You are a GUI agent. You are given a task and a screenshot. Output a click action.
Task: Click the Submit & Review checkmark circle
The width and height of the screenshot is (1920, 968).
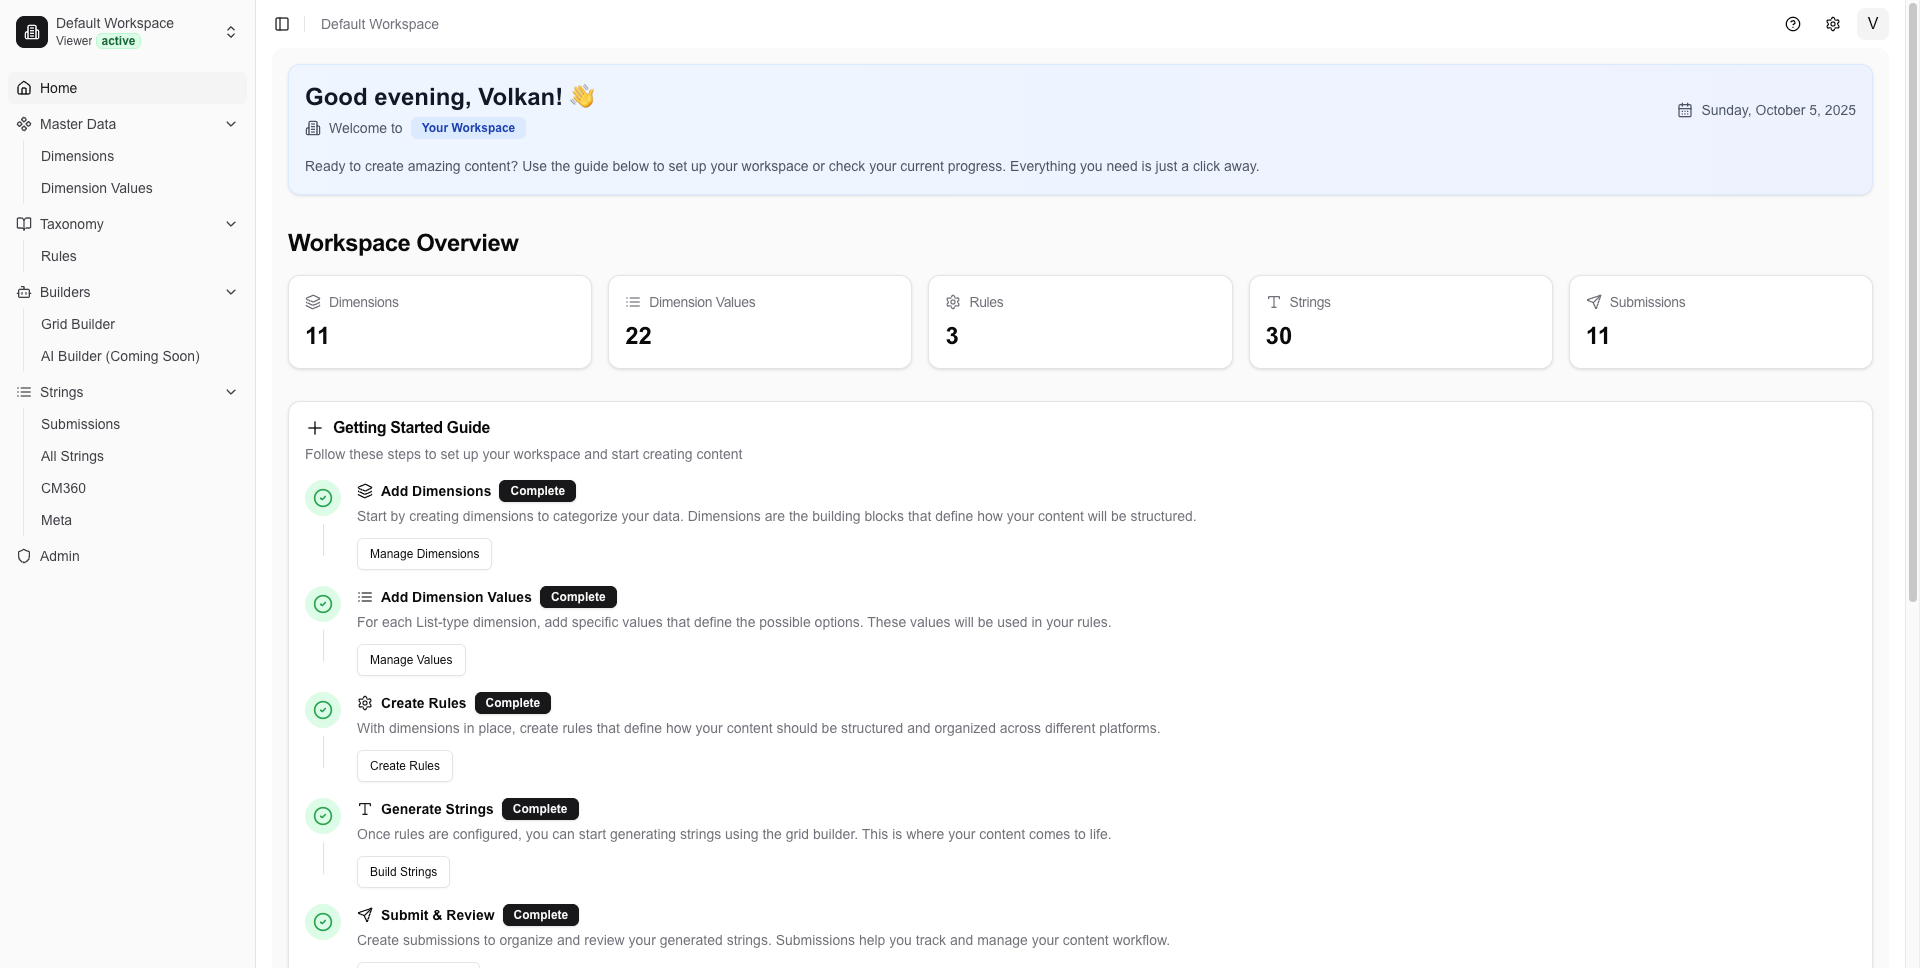click(x=322, y=921)
